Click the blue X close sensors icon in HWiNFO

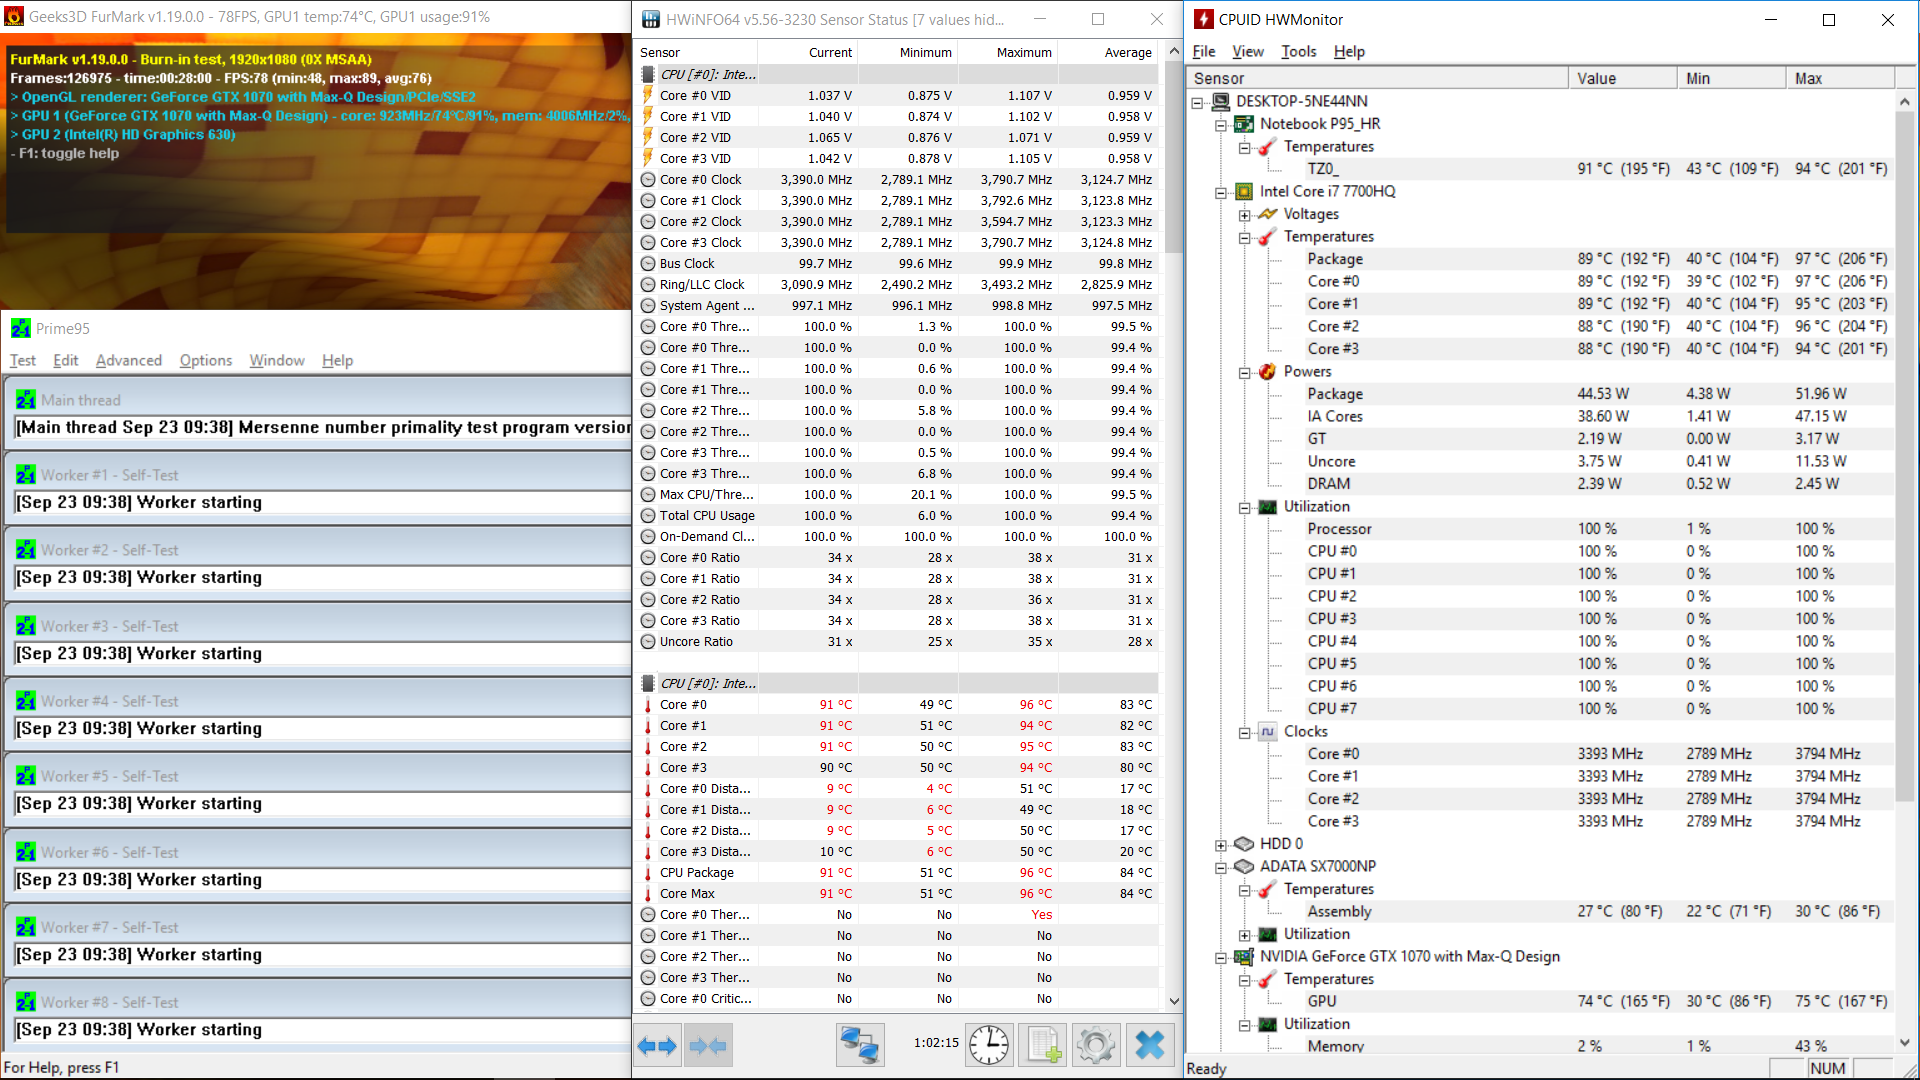pyautogui.click(x=1150, y=1046)
